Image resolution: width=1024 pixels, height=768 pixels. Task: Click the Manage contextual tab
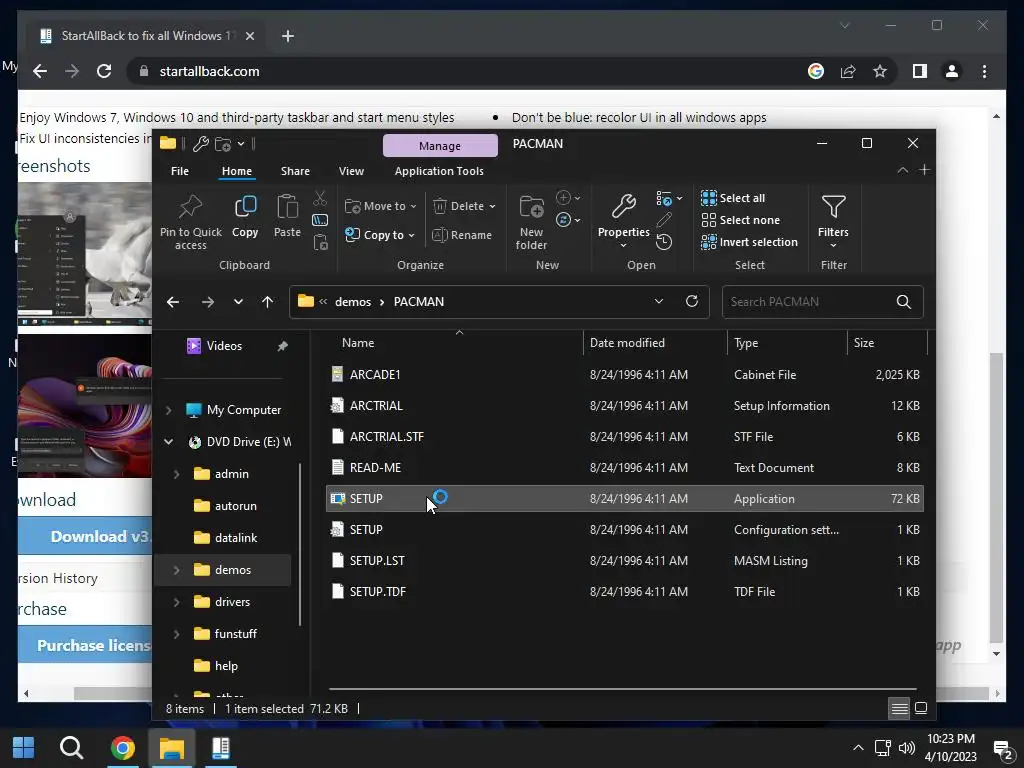coord(440,146)
